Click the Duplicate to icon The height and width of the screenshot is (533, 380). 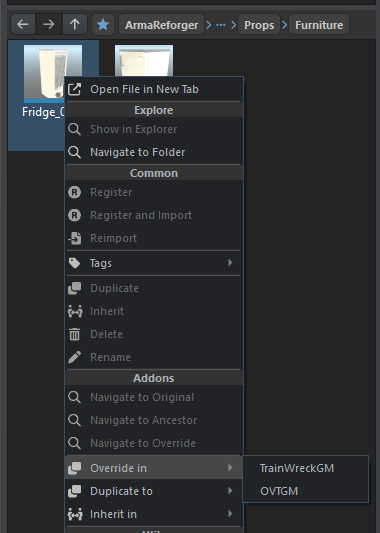point(75,491)
